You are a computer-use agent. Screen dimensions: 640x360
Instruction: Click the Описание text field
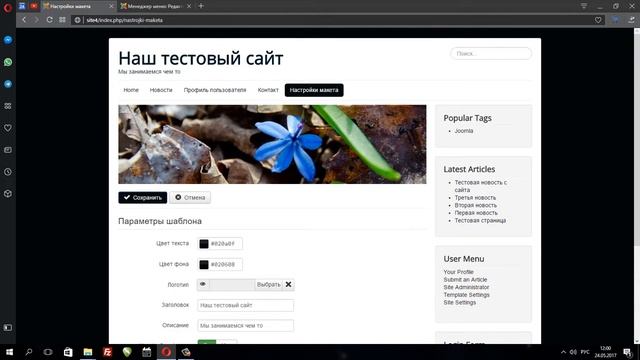click(245, 326)
